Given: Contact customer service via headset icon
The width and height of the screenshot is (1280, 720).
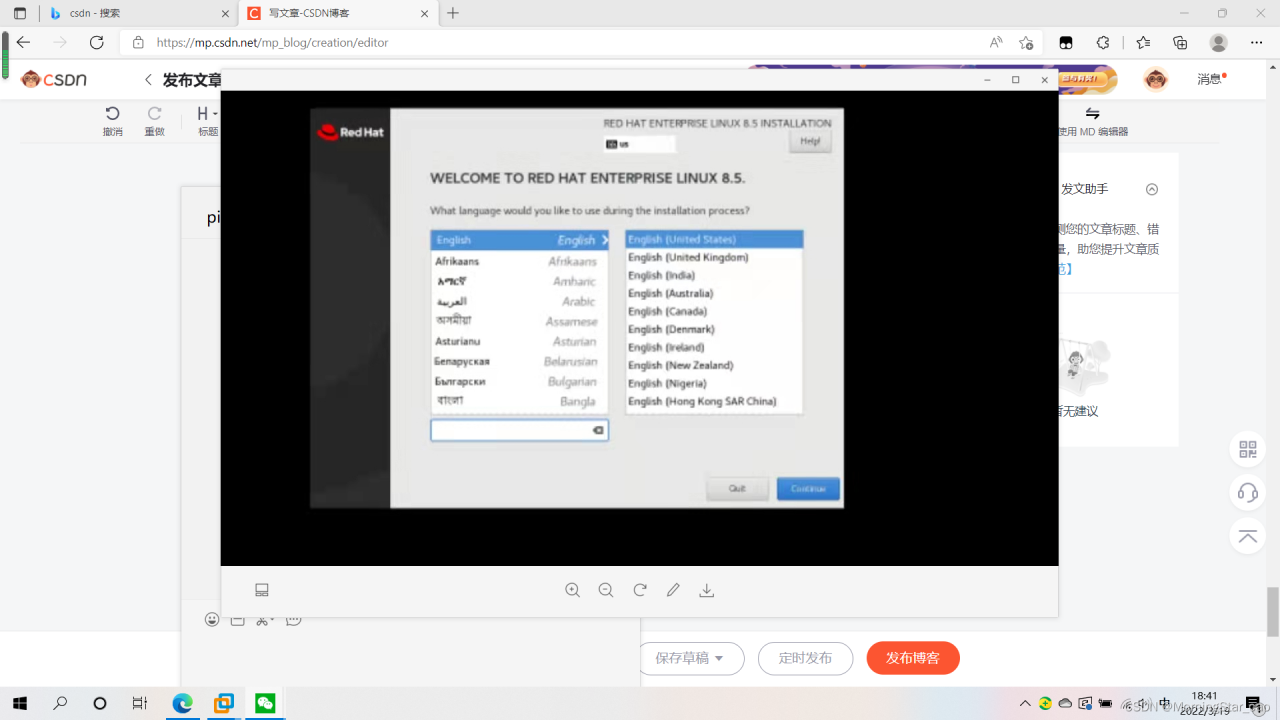Looking at the screenshot, I should click(x=1247, y=493).
